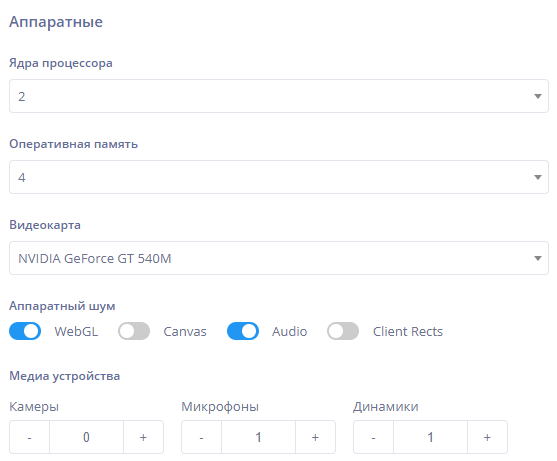Open the video card selection dropdown
The height and width of the screenshot is (461, 557).
tap(279, 258)
